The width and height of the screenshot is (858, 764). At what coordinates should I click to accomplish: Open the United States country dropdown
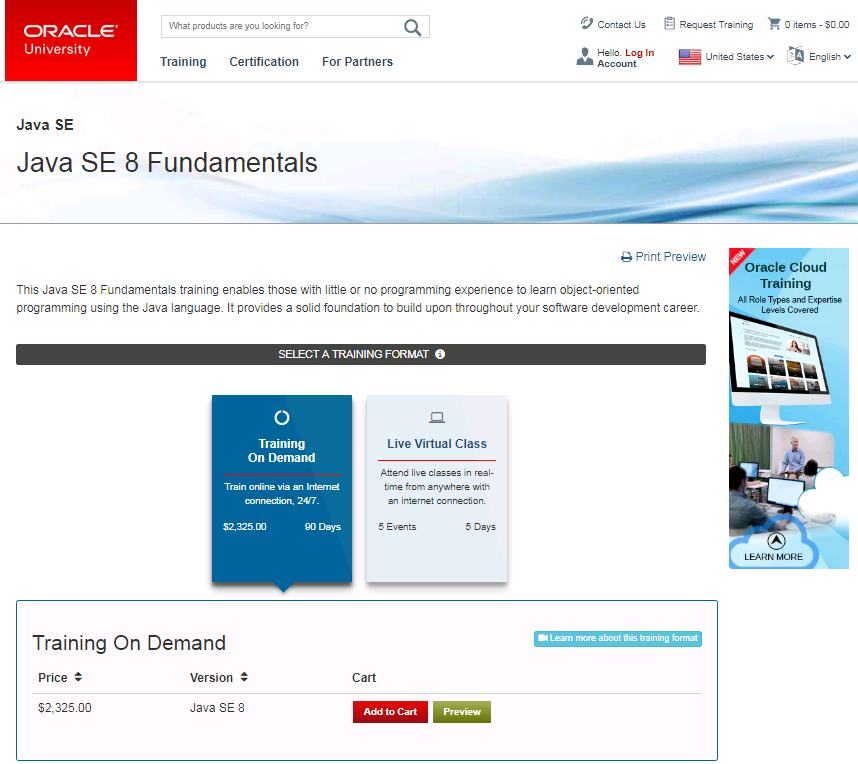739,56
